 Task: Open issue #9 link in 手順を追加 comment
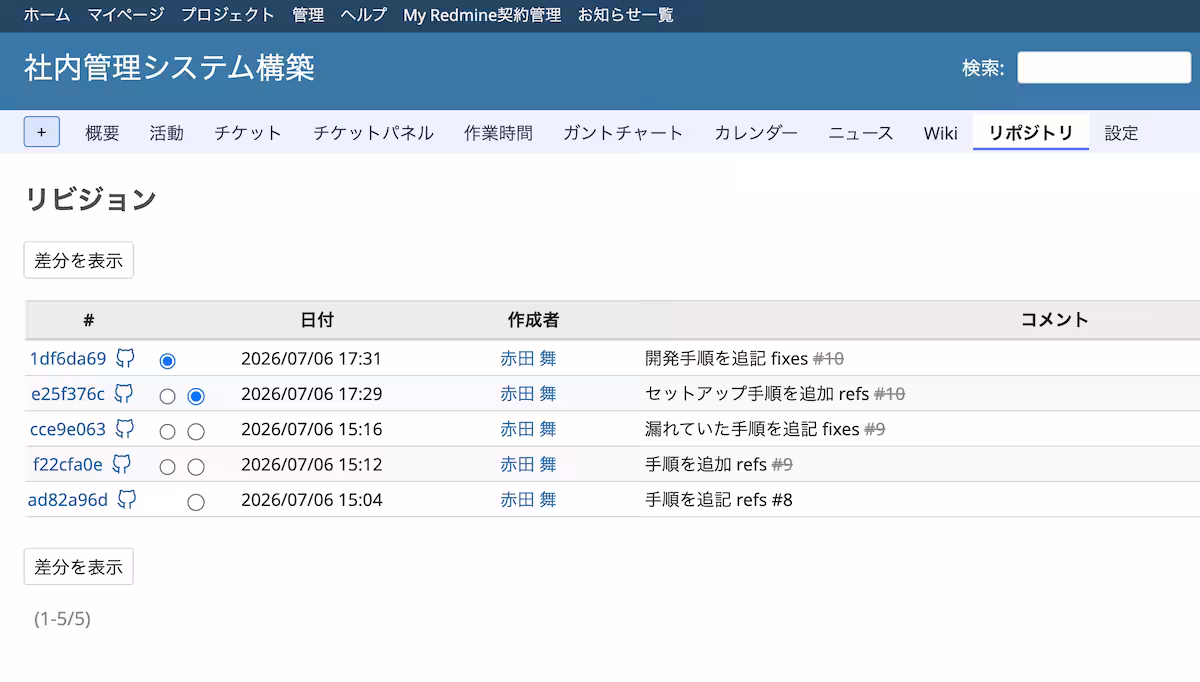pyautogui.click(x=782, y=464)
